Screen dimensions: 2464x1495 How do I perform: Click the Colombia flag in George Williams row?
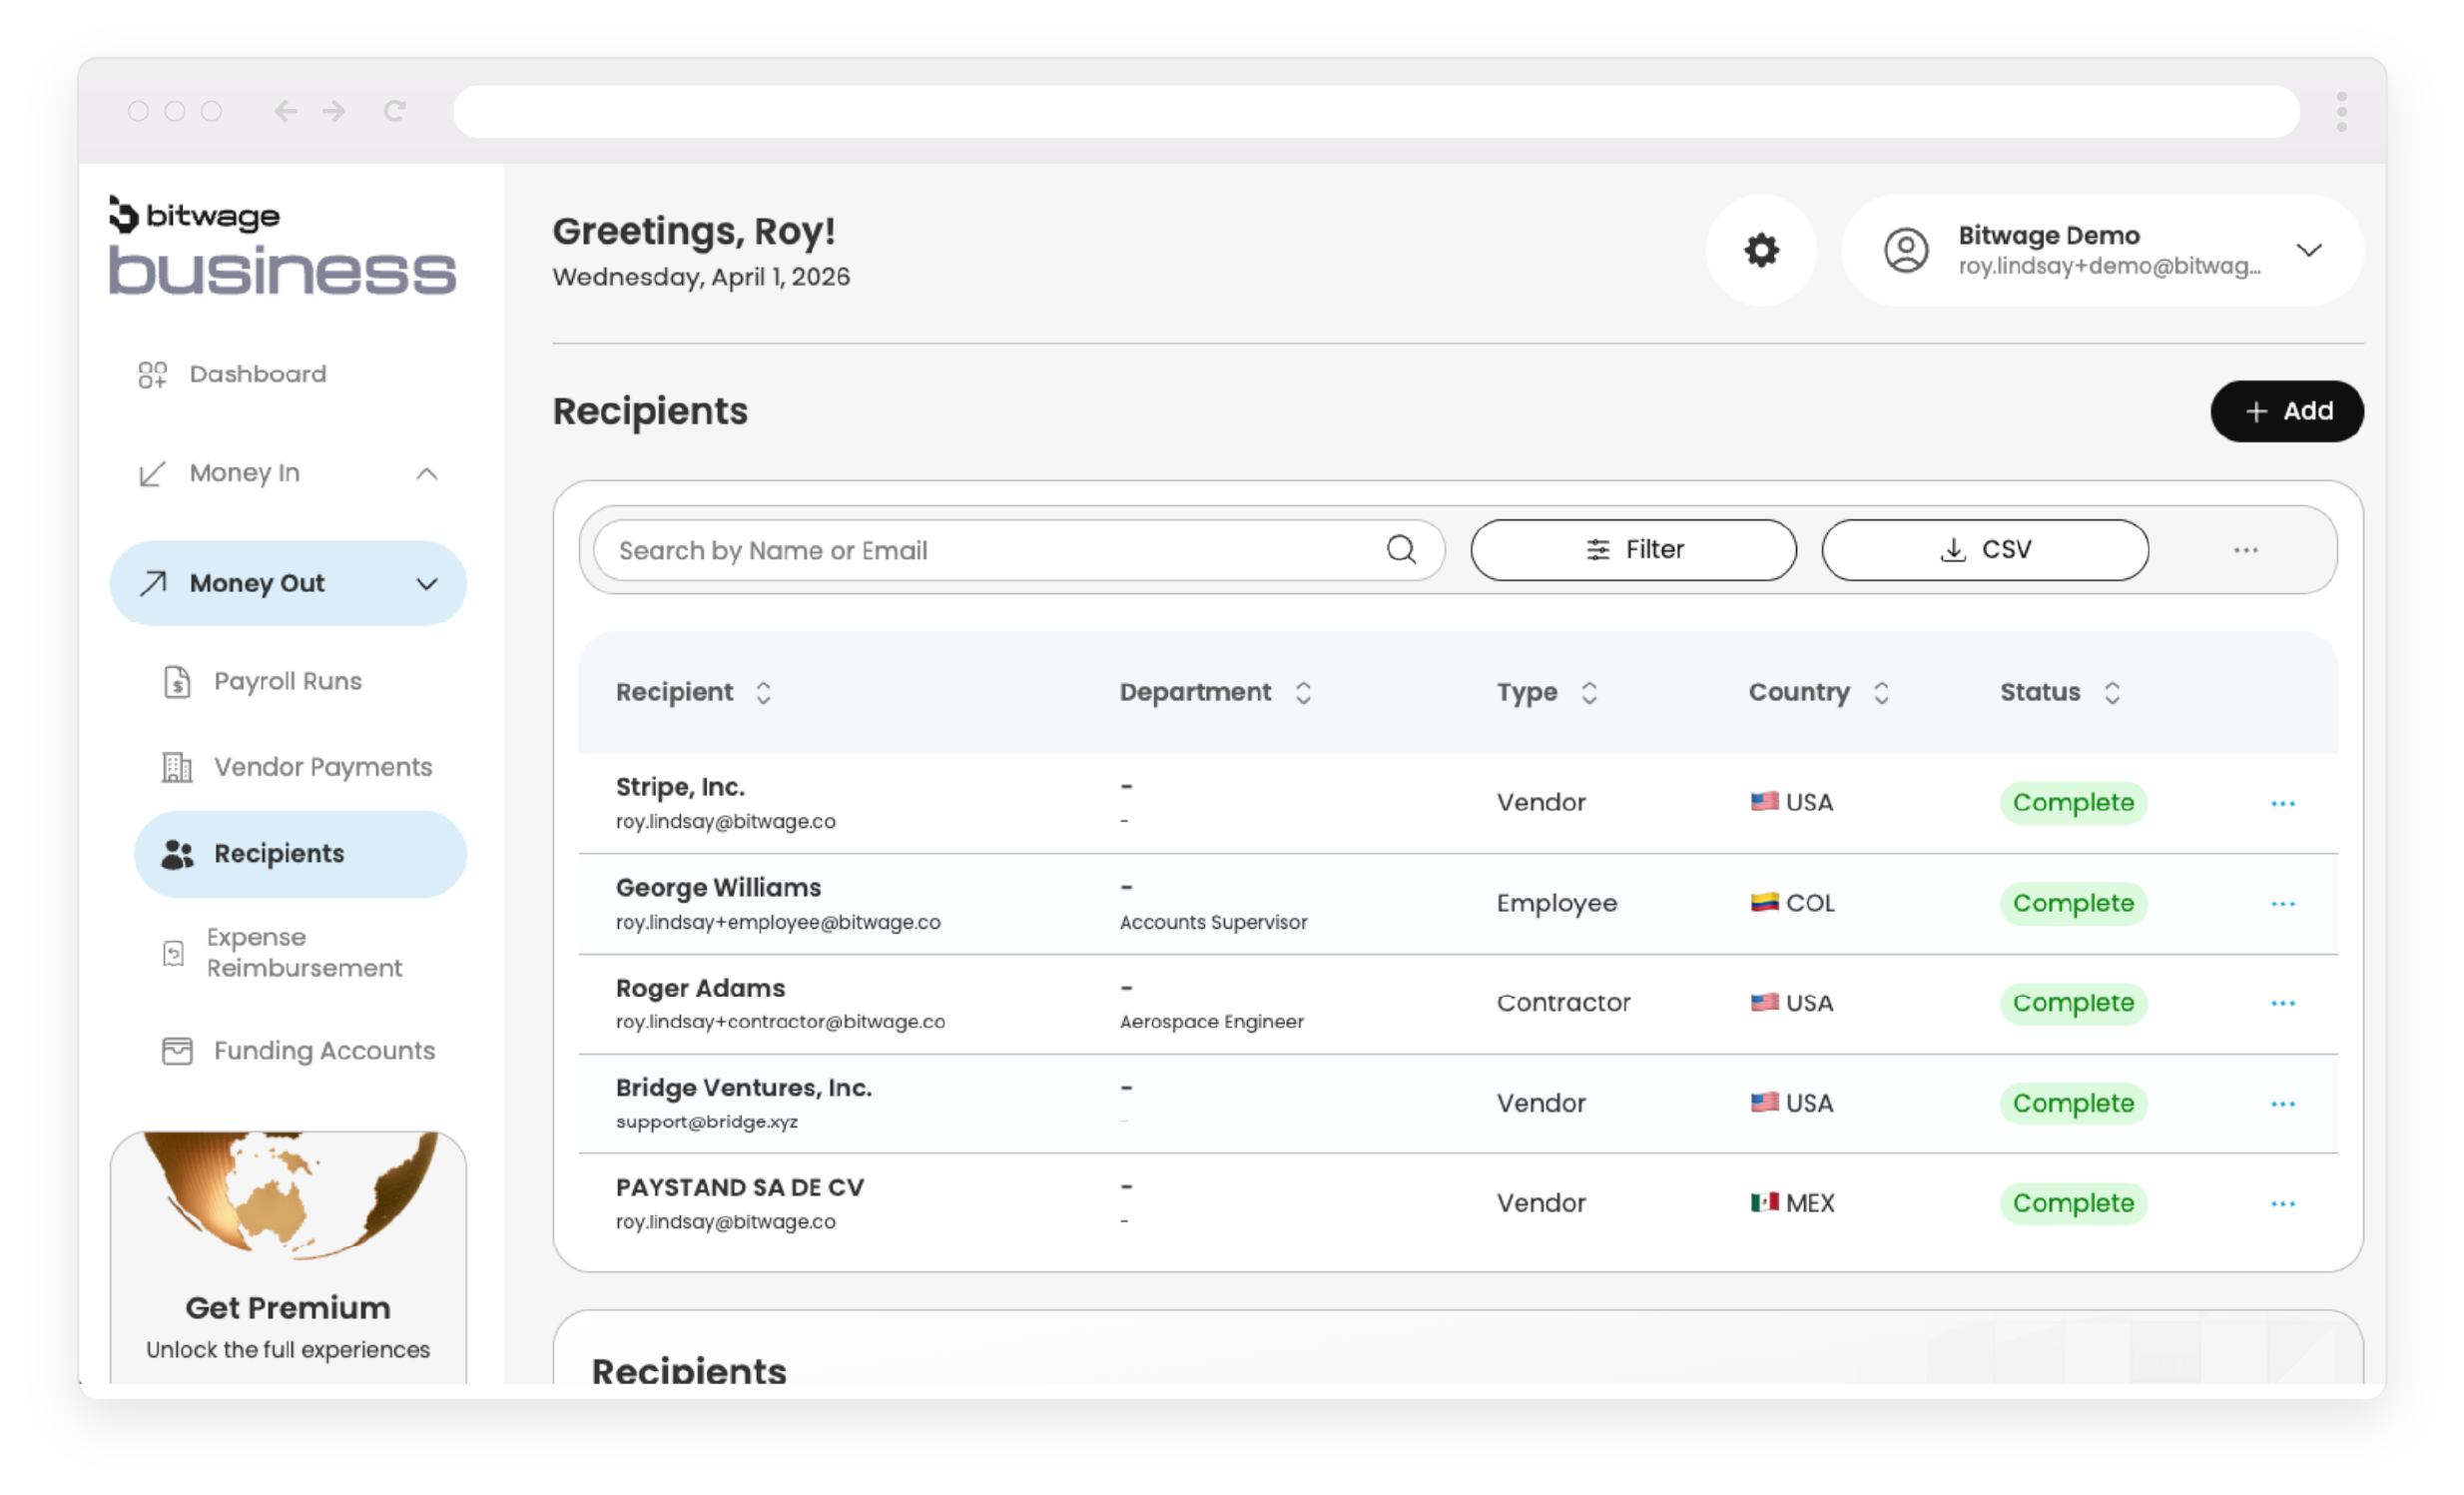coord(1764,902)
